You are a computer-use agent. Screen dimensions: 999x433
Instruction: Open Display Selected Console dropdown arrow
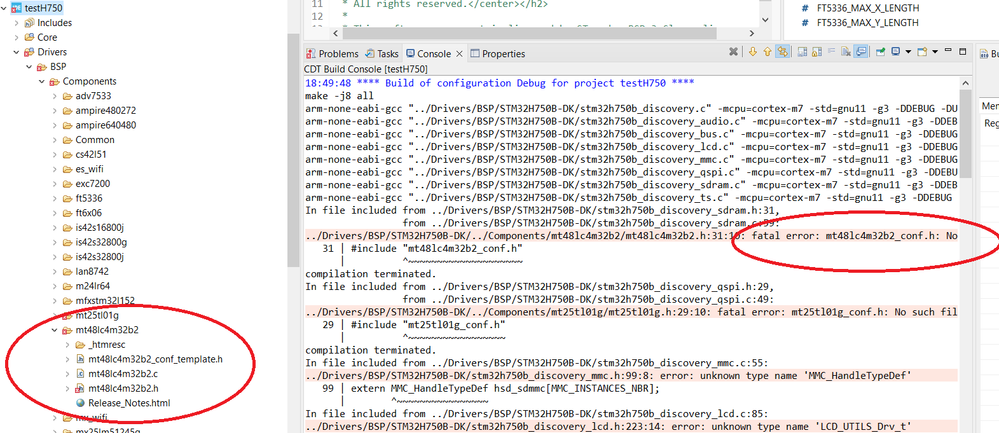[x=909, y=52]
